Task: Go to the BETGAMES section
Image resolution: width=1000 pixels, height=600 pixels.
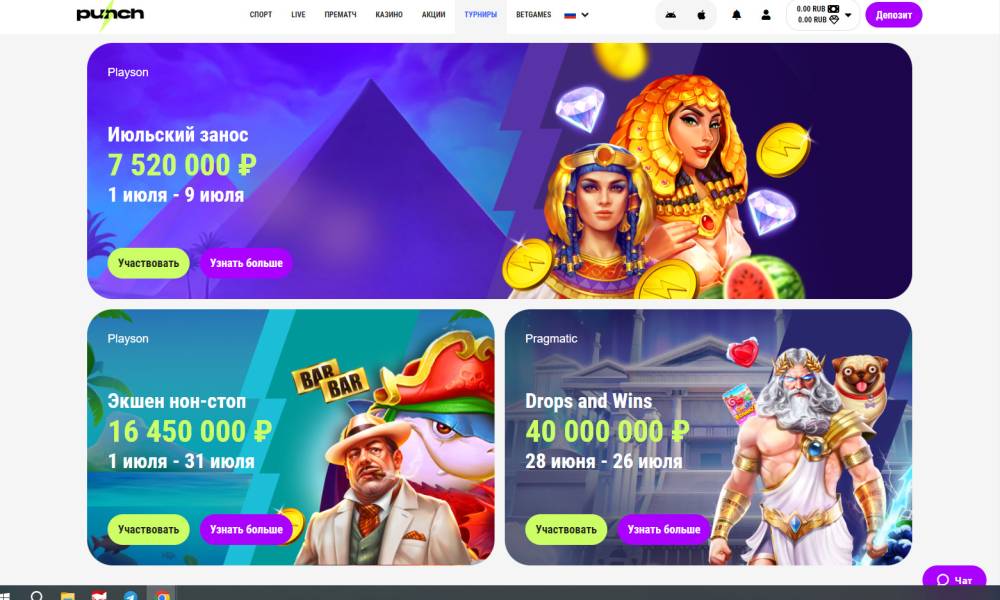Action: (x=534, y=15)
